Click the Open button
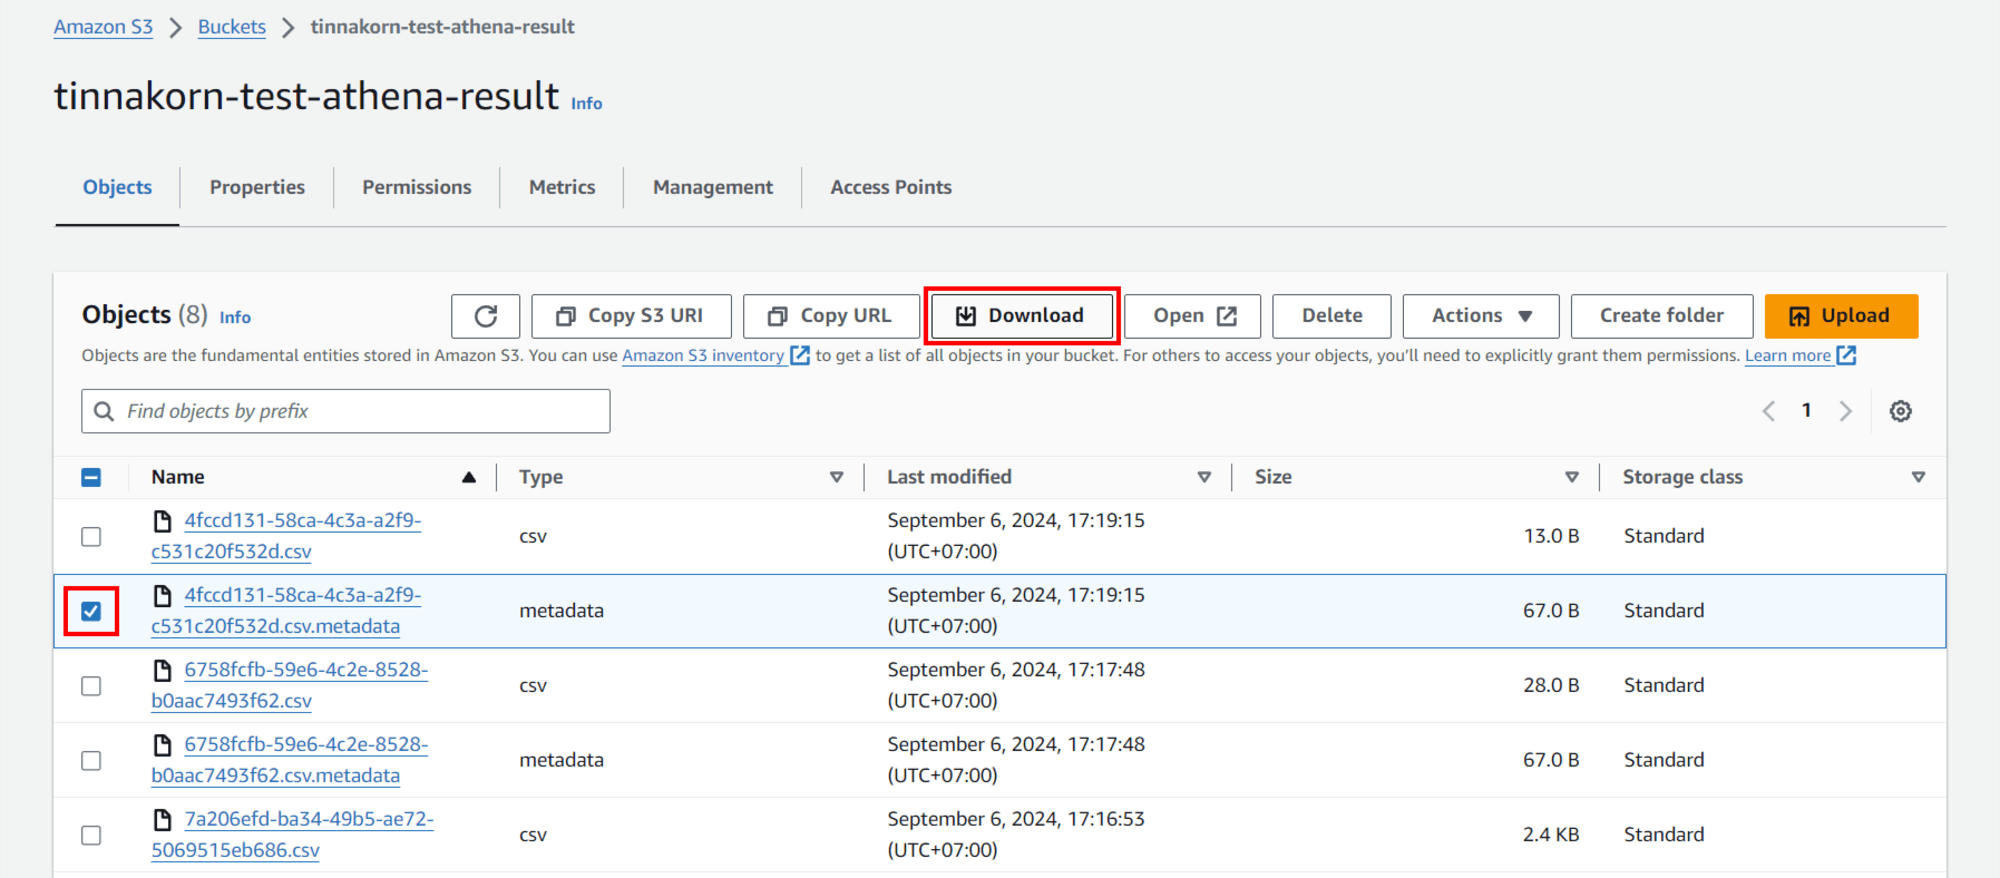 click(1193, 316)
